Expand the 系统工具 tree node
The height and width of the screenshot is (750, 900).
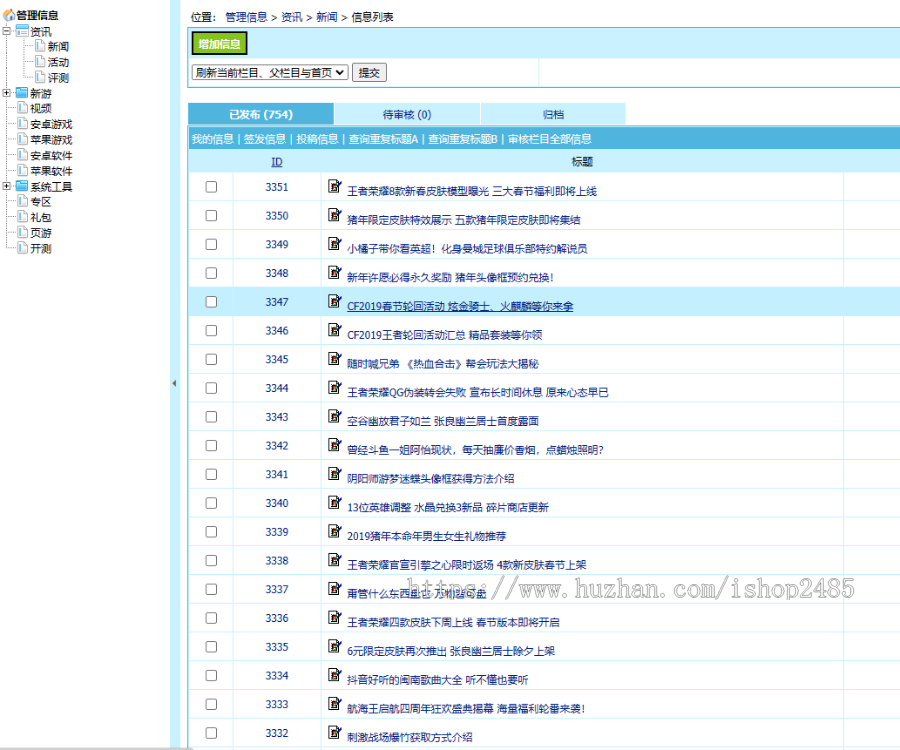pos(6,186)
